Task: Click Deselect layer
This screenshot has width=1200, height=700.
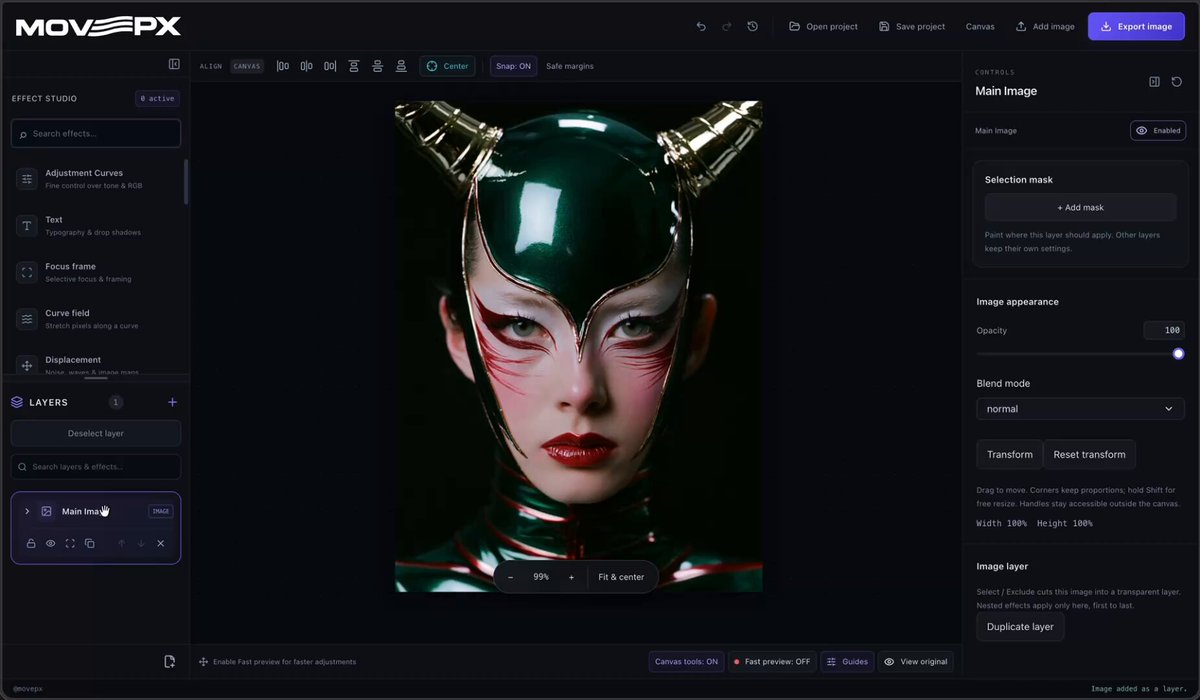Action: pyautogui.click(x=96, y=433)
